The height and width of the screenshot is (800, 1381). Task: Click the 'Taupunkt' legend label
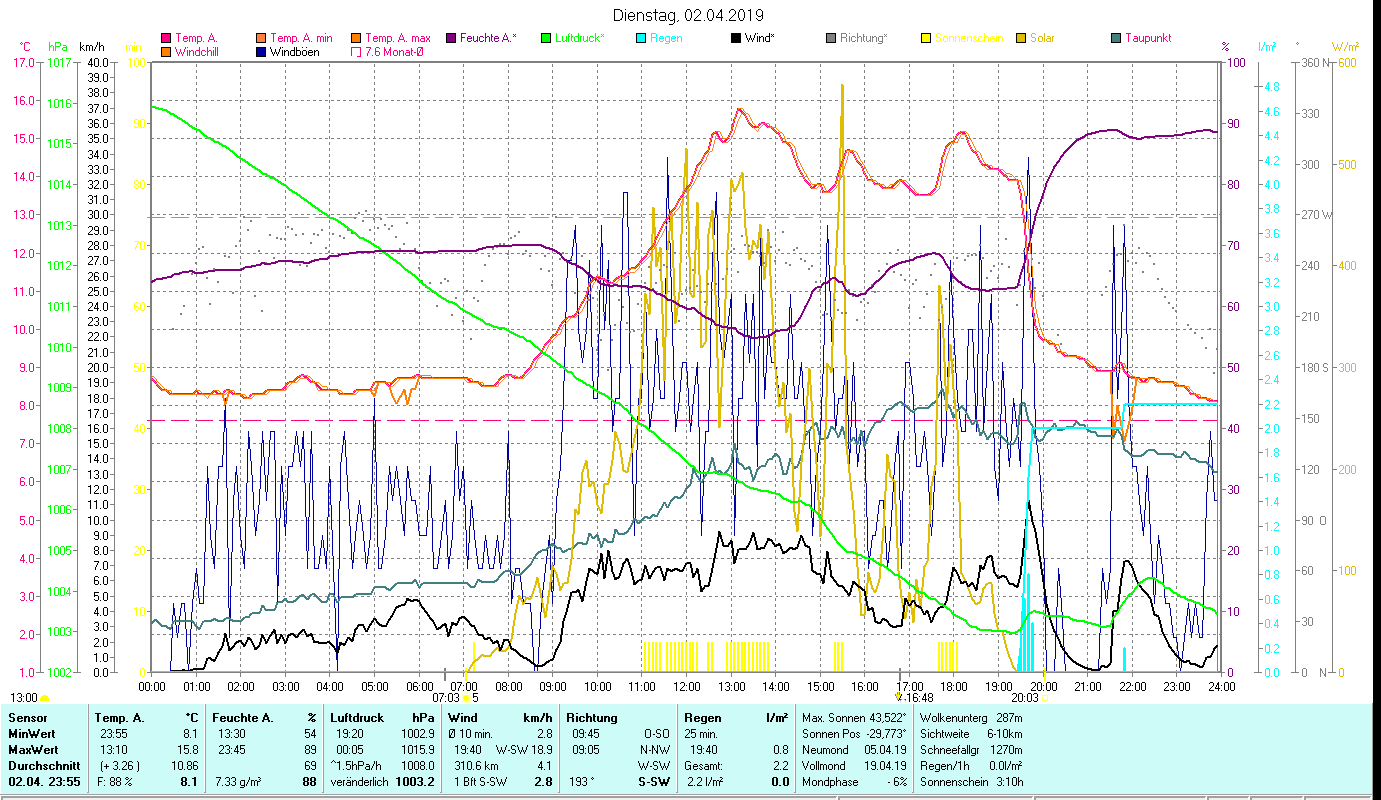click(x=1148, y=39)
